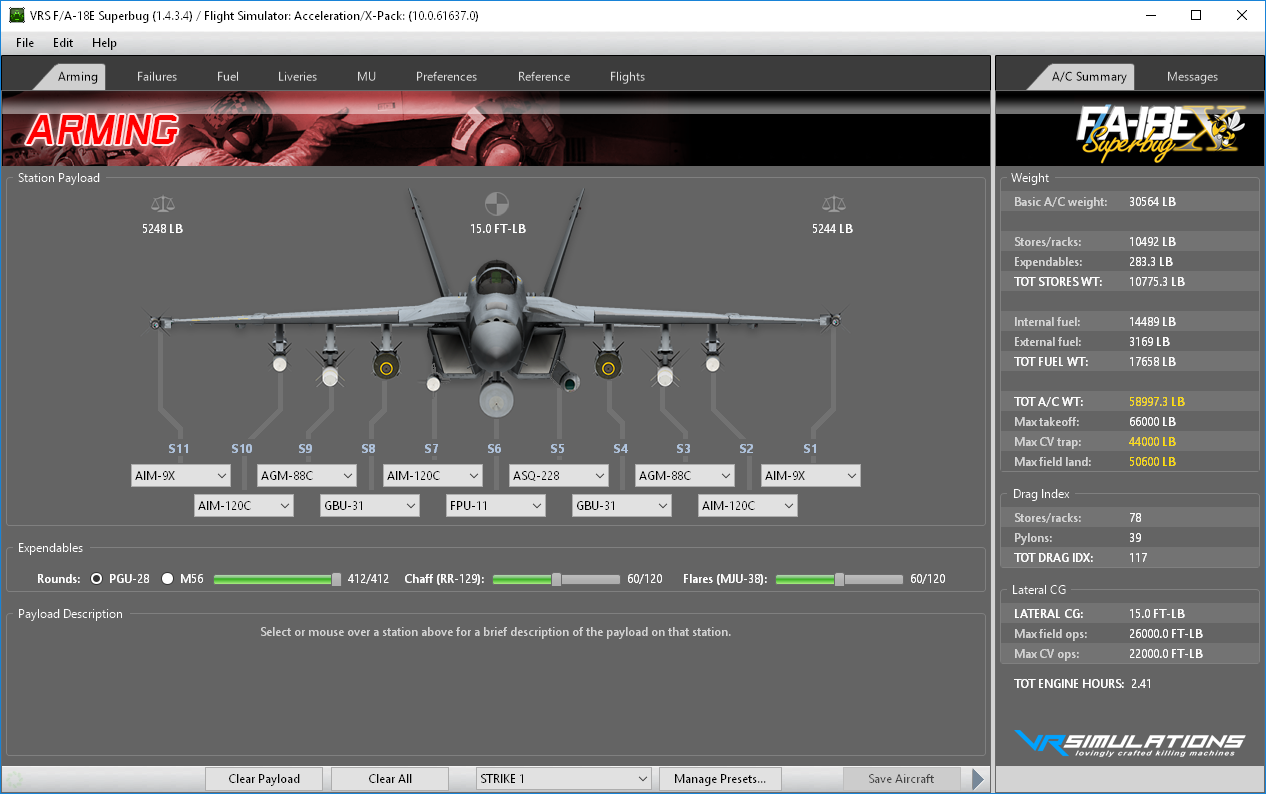1266x794 pixels.
Task: Open the S9 AGM-88C station dropdown
Action: tap(307, 476)
